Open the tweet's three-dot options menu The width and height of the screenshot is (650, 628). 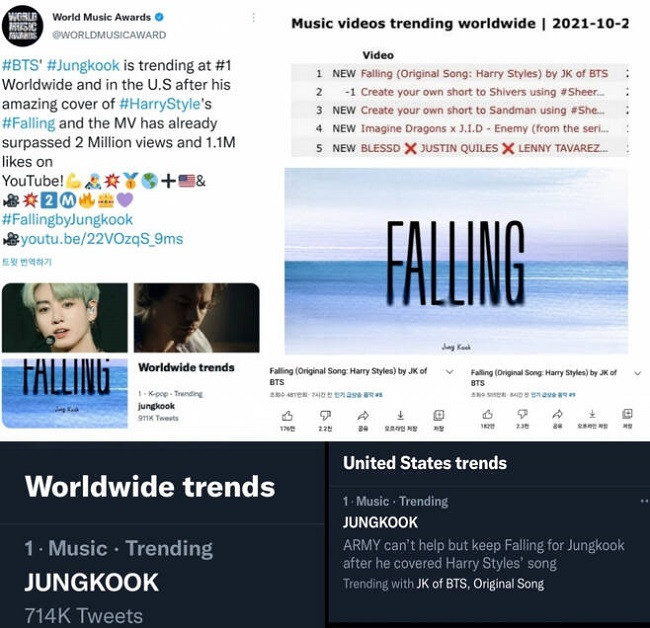(x=254, y=17)
